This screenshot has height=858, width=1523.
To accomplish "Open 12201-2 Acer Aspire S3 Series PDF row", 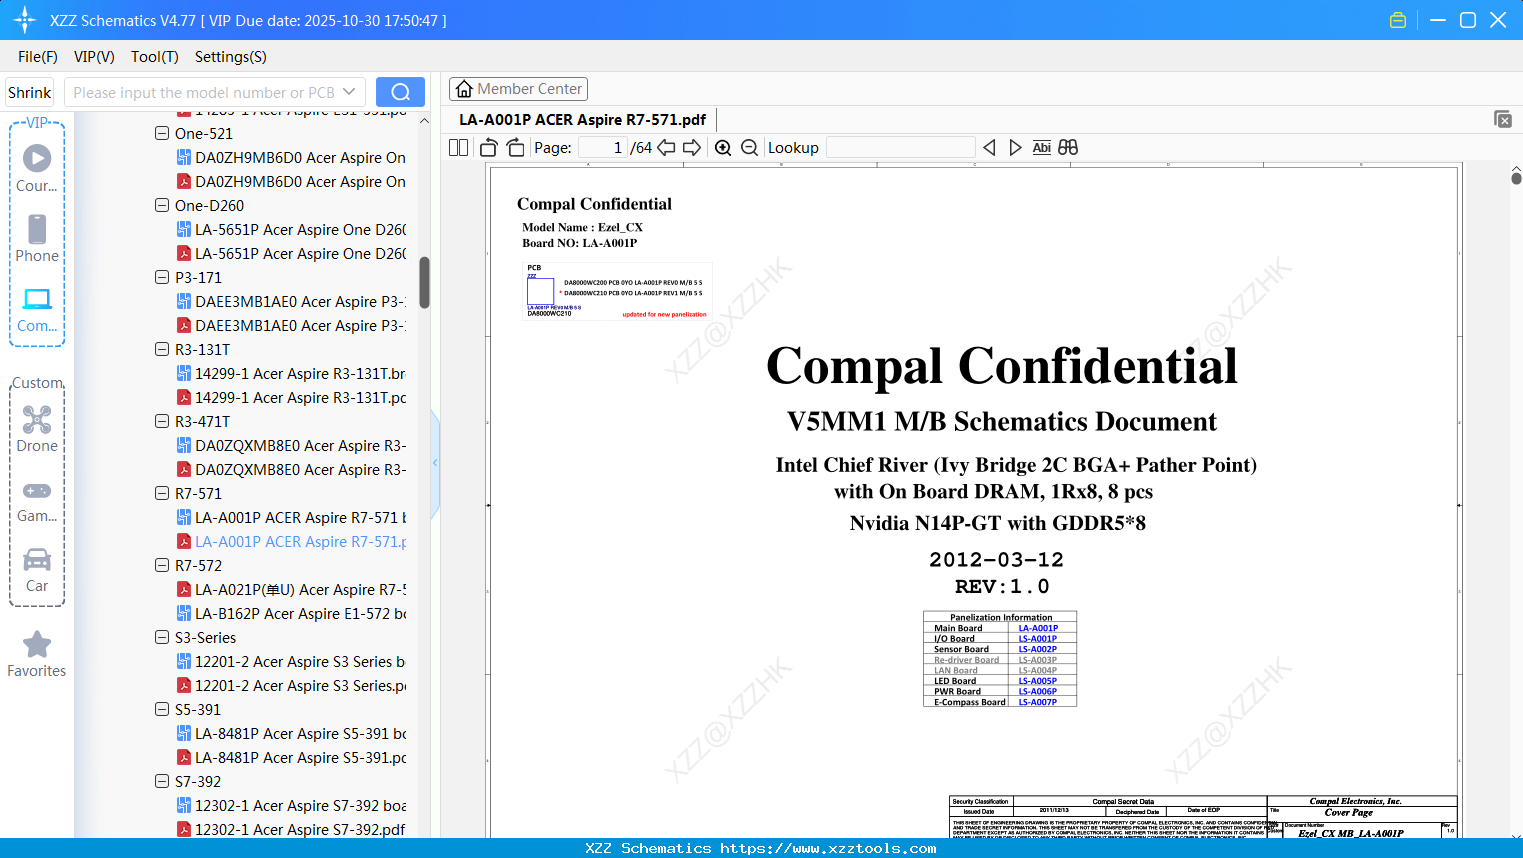I will tap(291, 686).
